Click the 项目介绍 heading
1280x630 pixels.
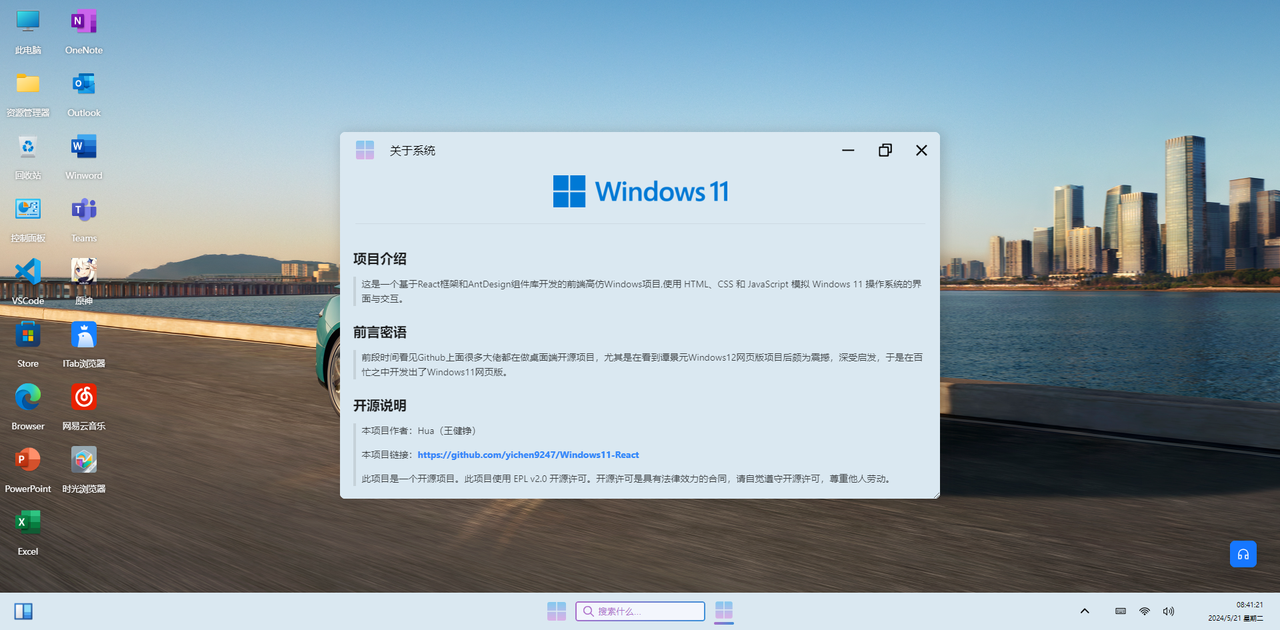pyautogui.click(x=380, y=259)
